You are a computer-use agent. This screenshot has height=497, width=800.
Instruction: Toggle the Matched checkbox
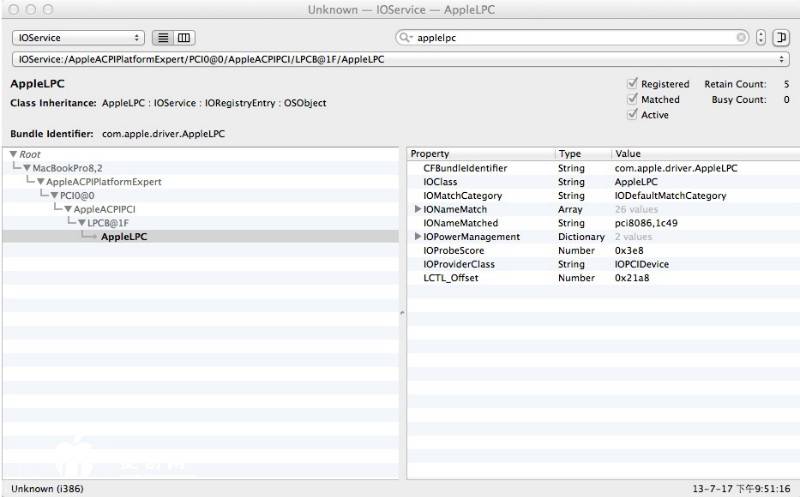coord(632,99)
